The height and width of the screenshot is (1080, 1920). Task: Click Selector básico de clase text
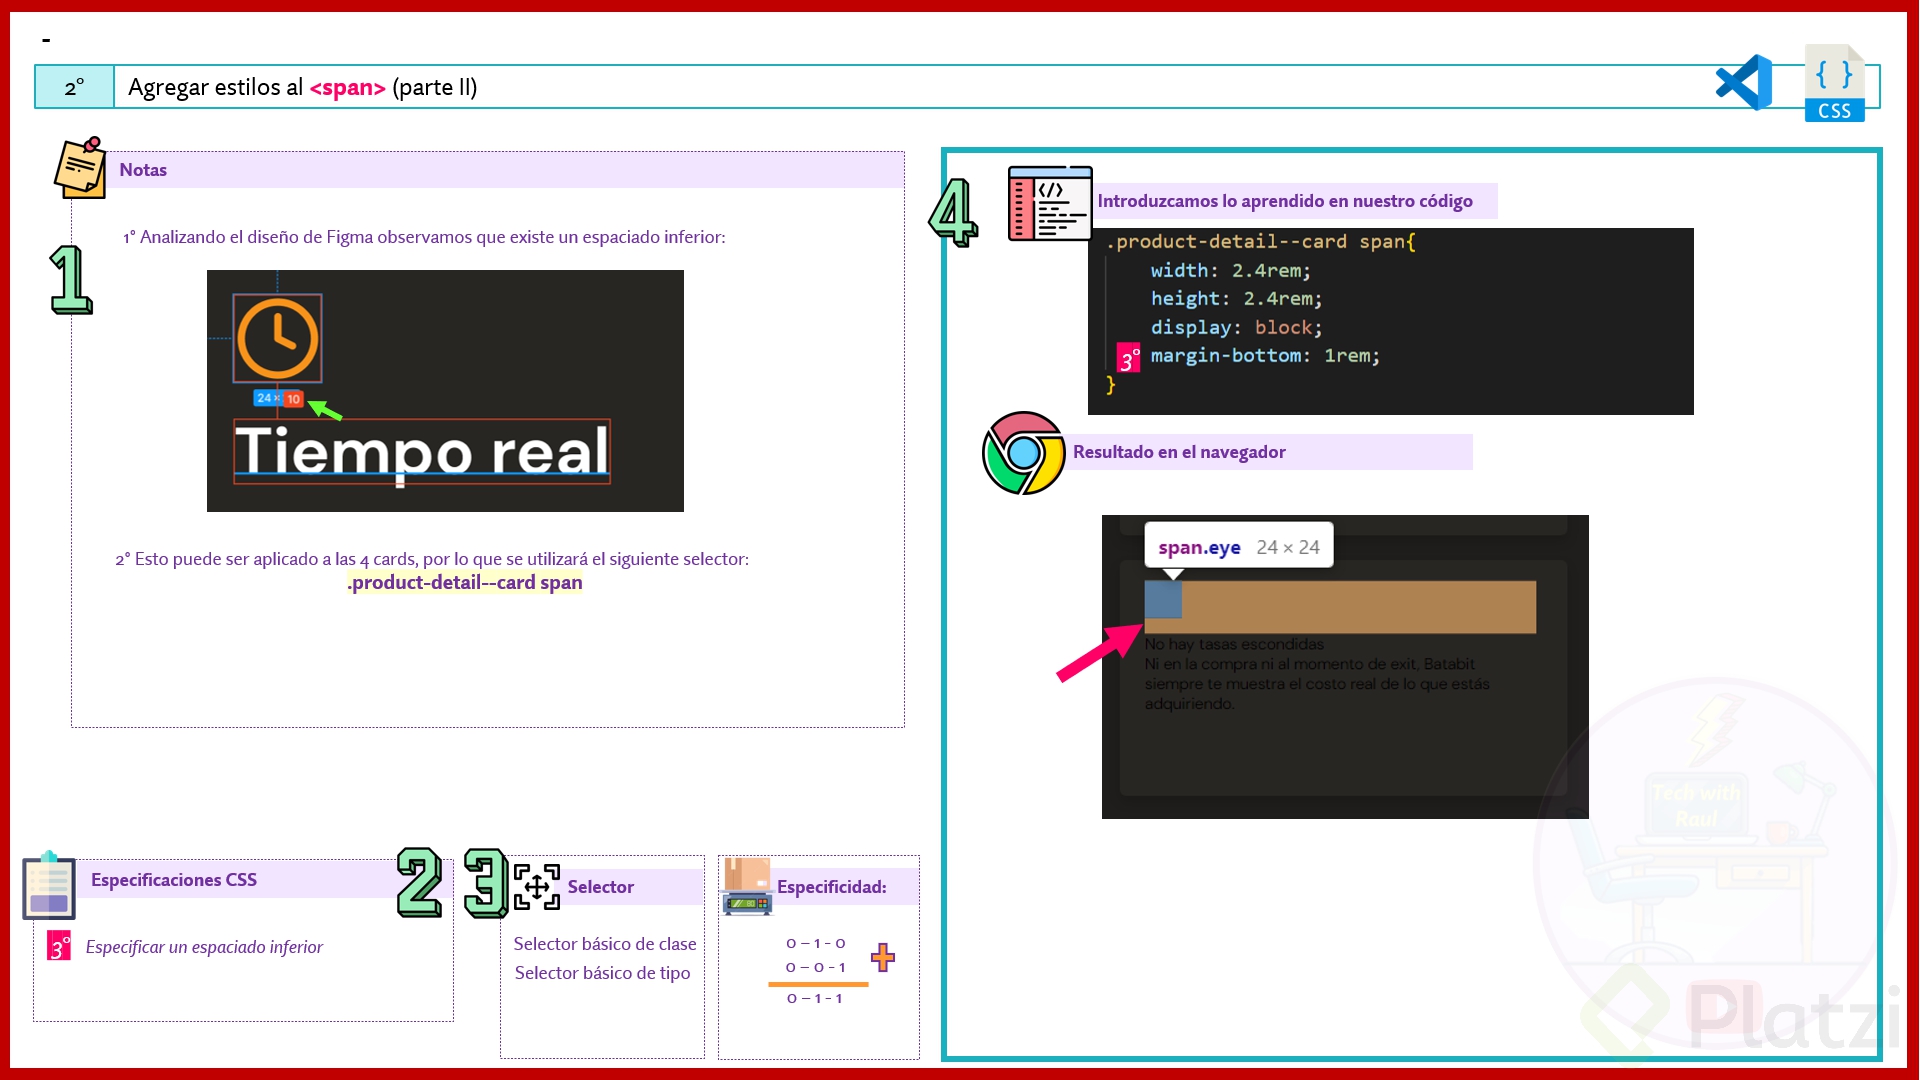pos(604,944)
